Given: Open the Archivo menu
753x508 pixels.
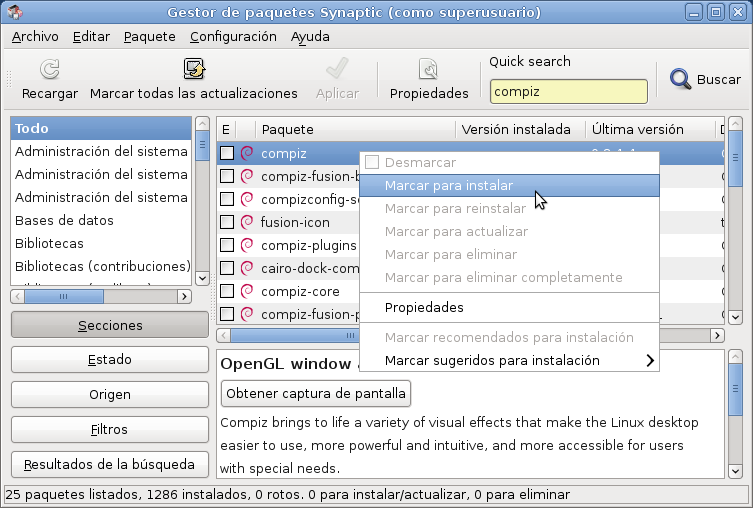Looking at the screenshot, I should [x=35, y=36].
